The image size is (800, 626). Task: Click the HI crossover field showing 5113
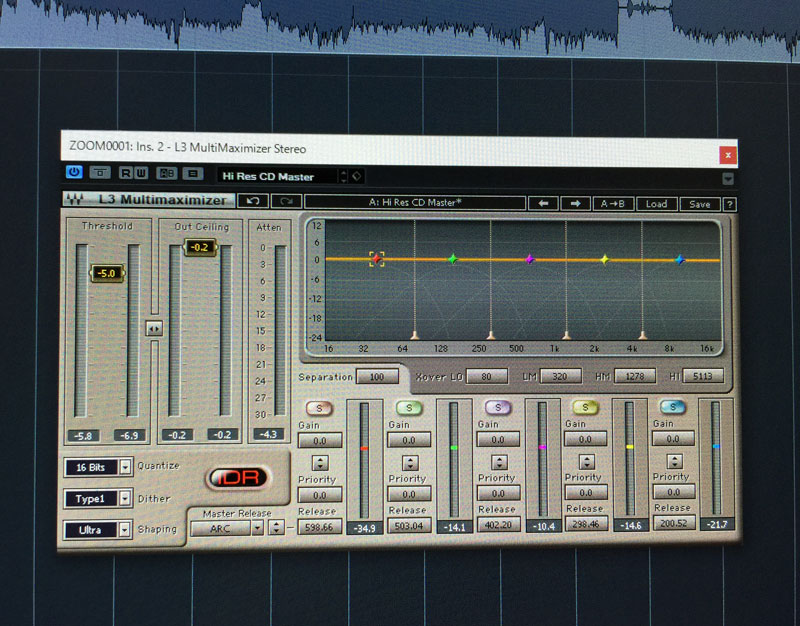click(703, 376)
